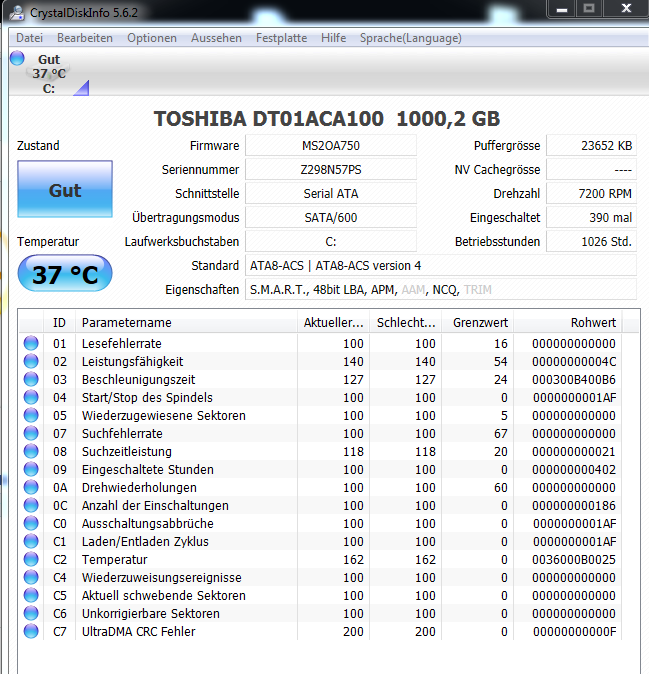Click the Übertragungsmodus field SATA/600
Screen dimensions: 649x674
331,218
